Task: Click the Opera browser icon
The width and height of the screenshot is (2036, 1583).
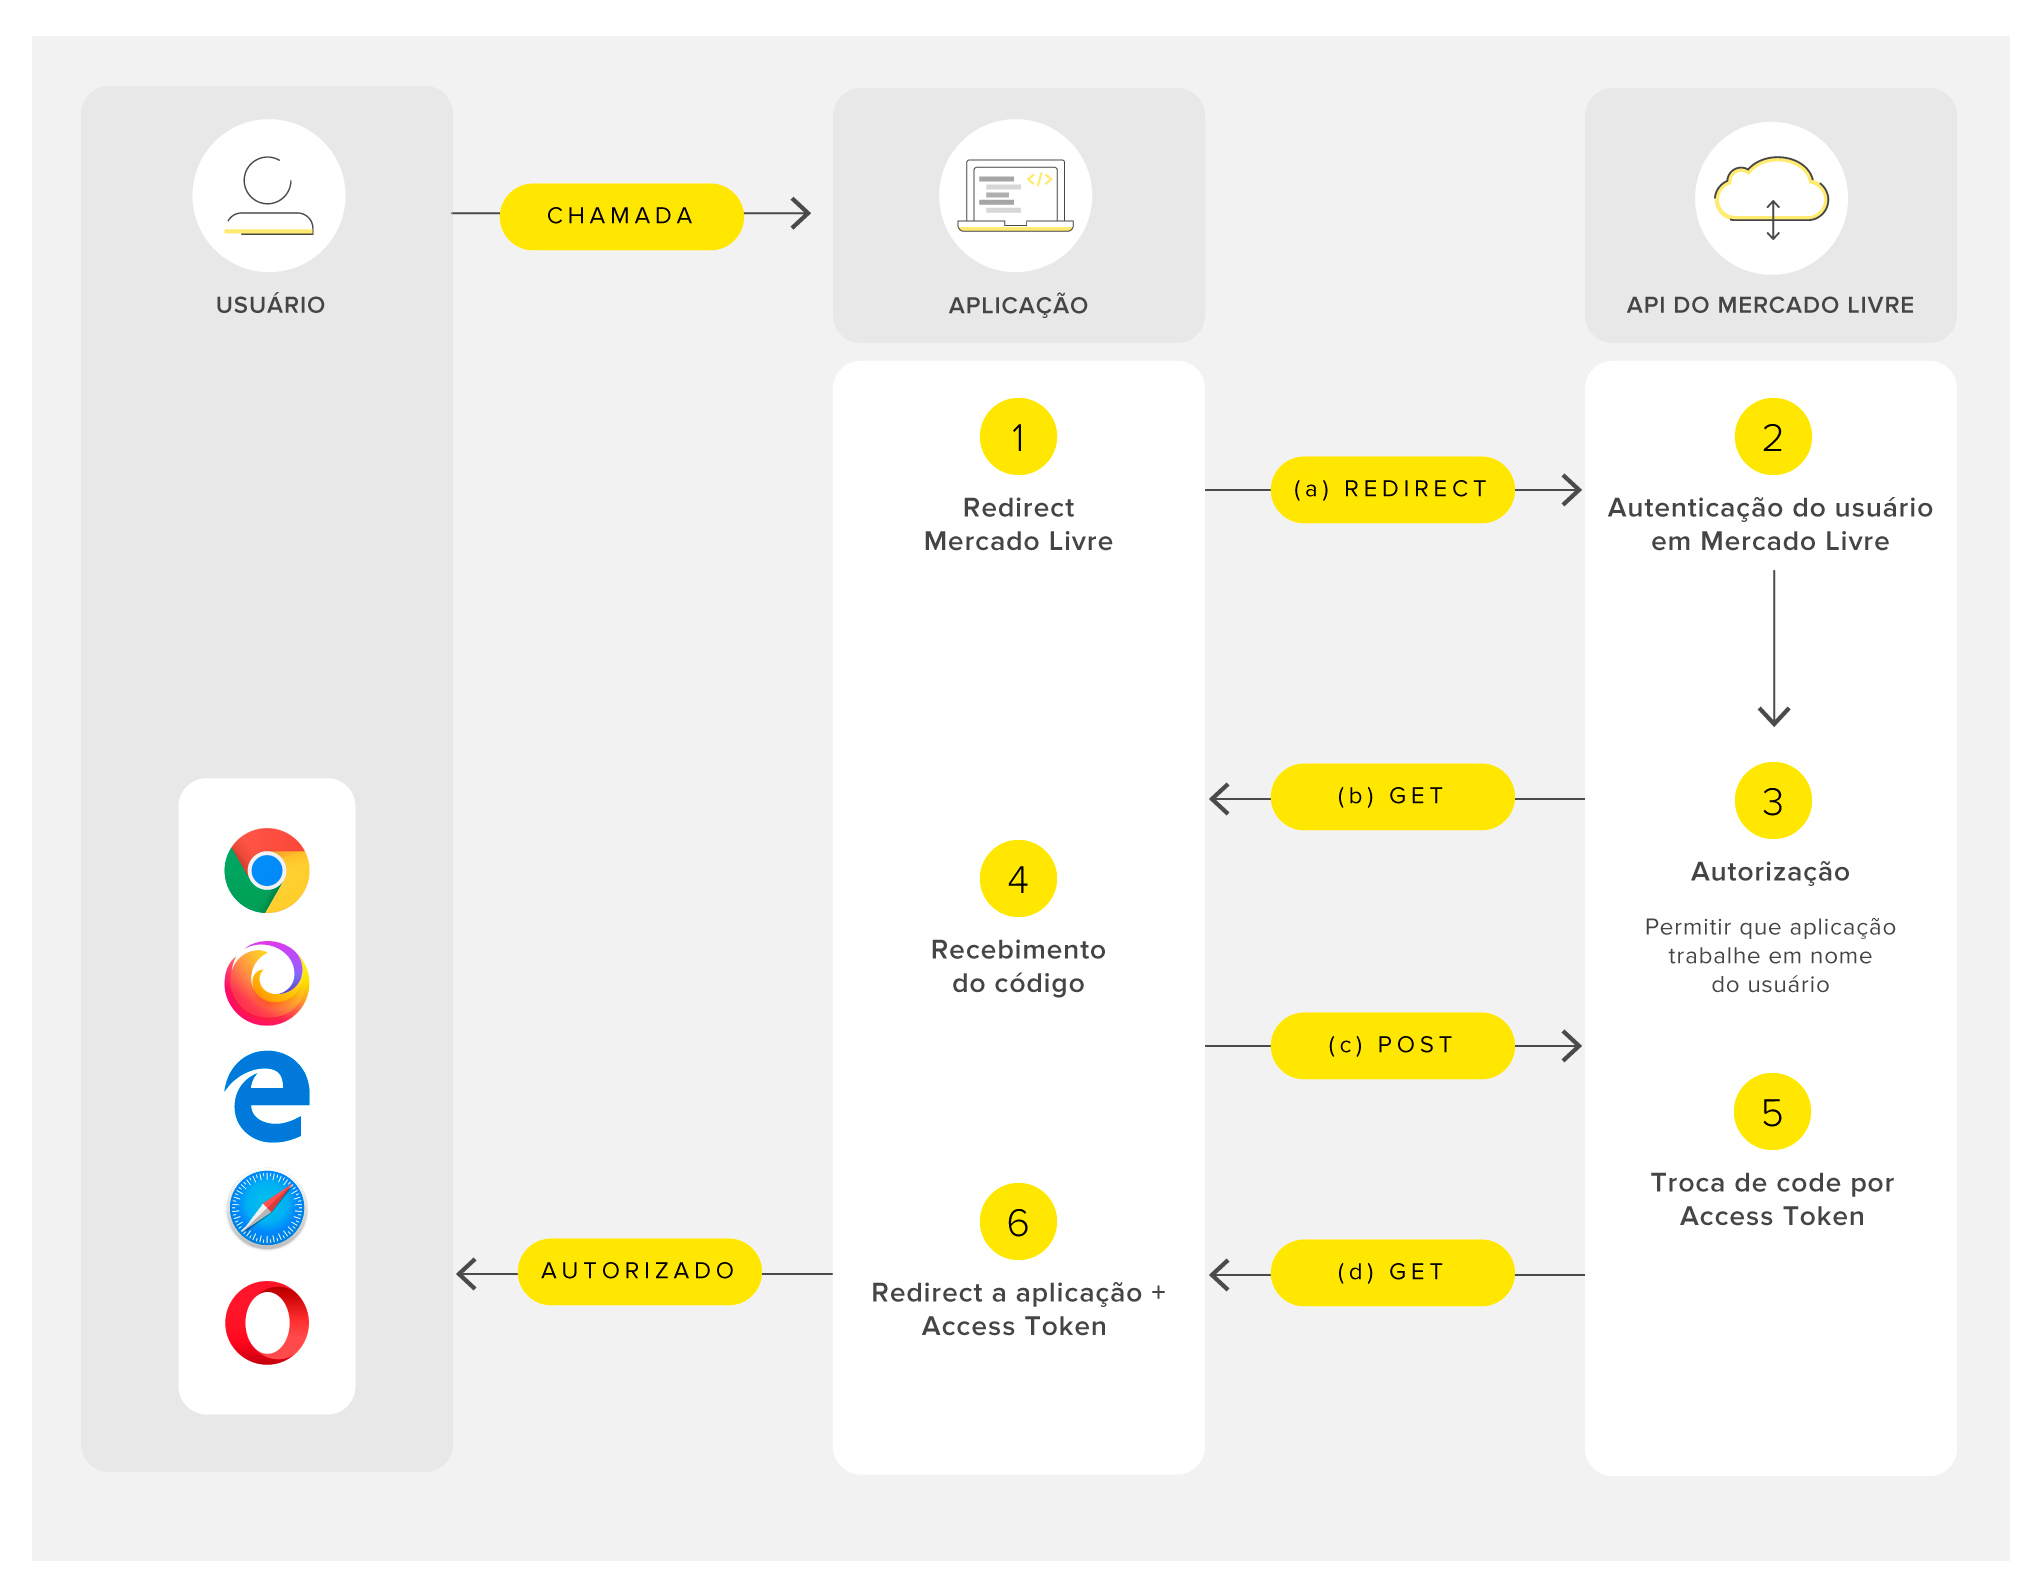Action: [267, 1322]
